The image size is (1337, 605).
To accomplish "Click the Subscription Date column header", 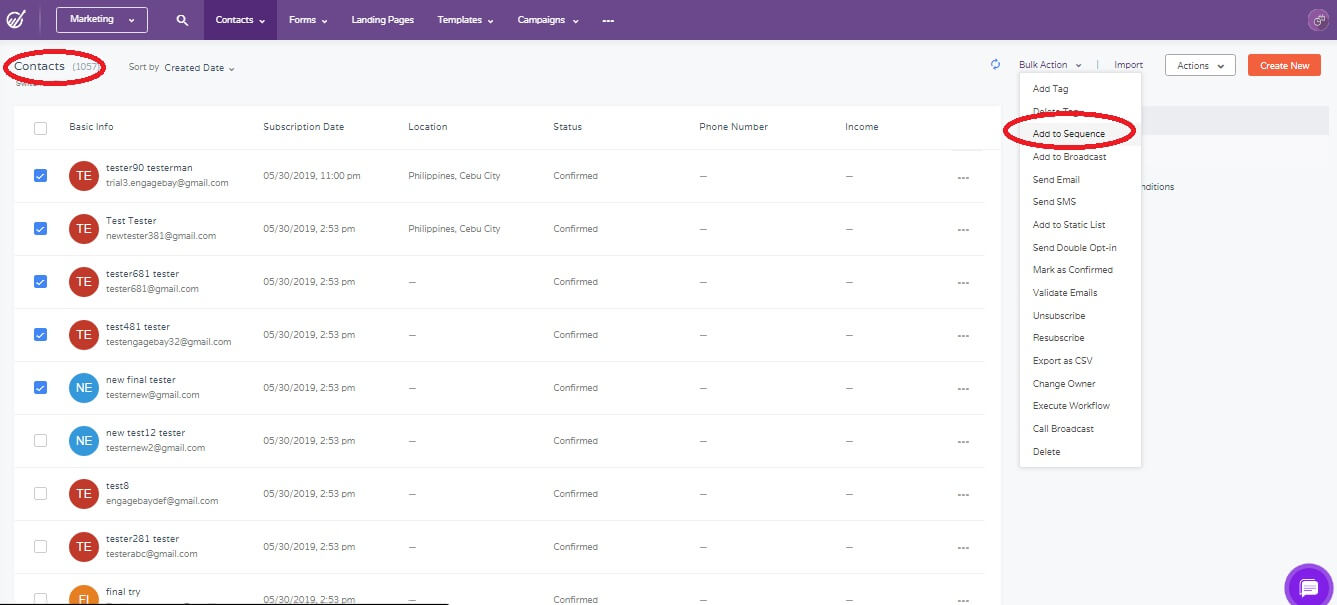I will (x=303, y=127).
